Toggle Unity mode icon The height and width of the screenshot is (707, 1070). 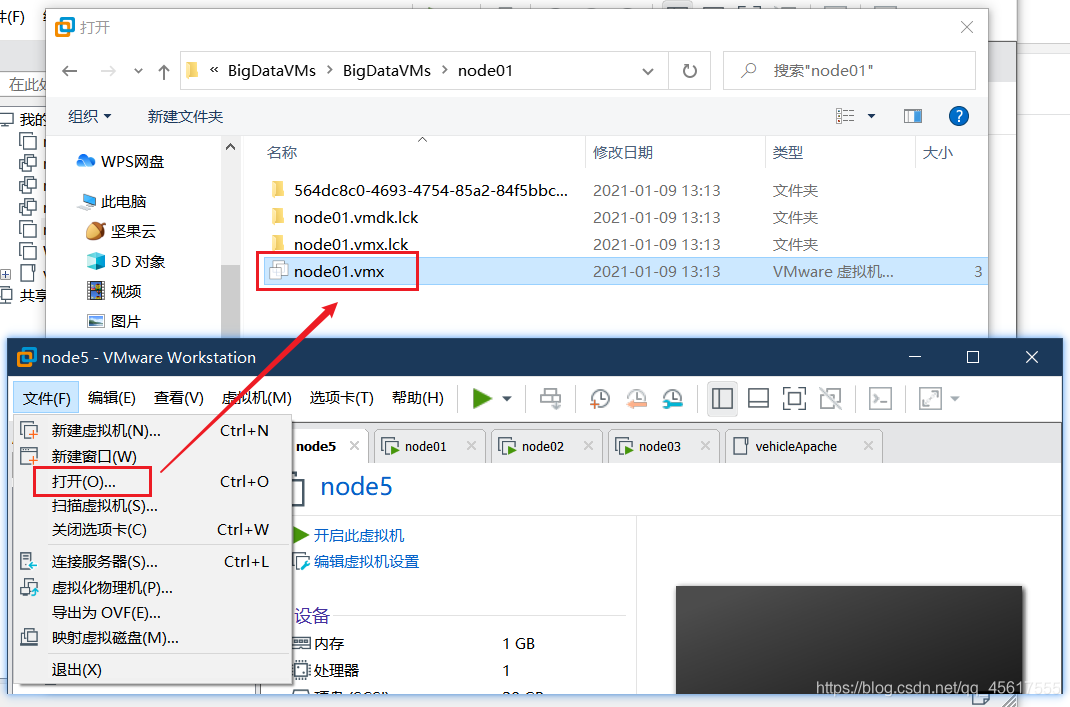pos(830,399)
